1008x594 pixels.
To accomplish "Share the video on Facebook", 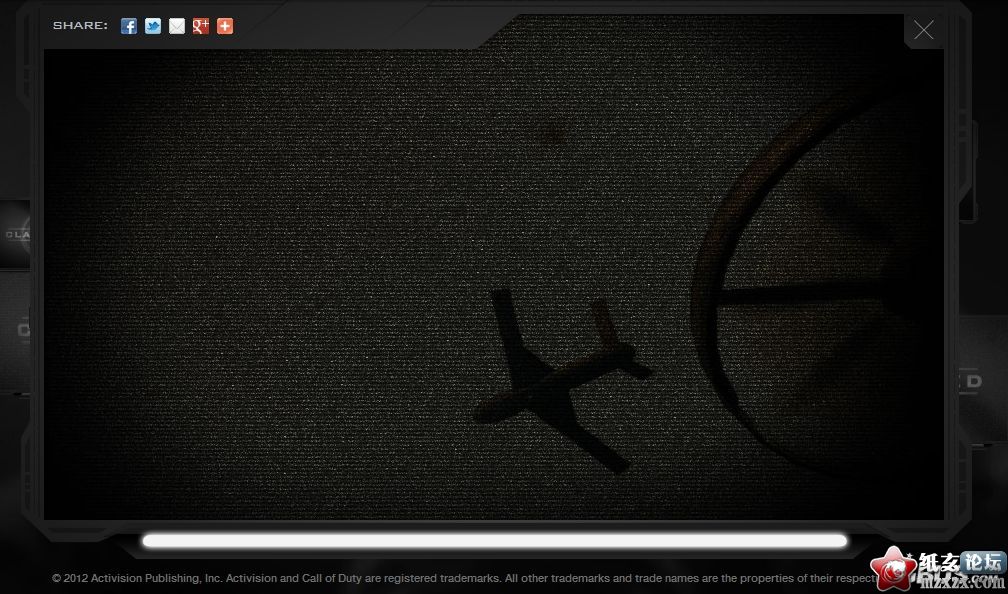I will tap(129, 26).
